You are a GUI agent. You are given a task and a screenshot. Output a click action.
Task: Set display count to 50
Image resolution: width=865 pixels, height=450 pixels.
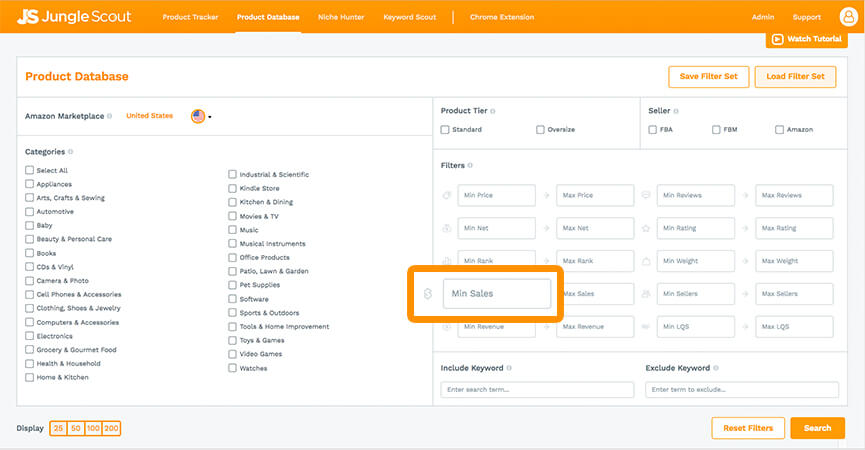click(76, 428)
